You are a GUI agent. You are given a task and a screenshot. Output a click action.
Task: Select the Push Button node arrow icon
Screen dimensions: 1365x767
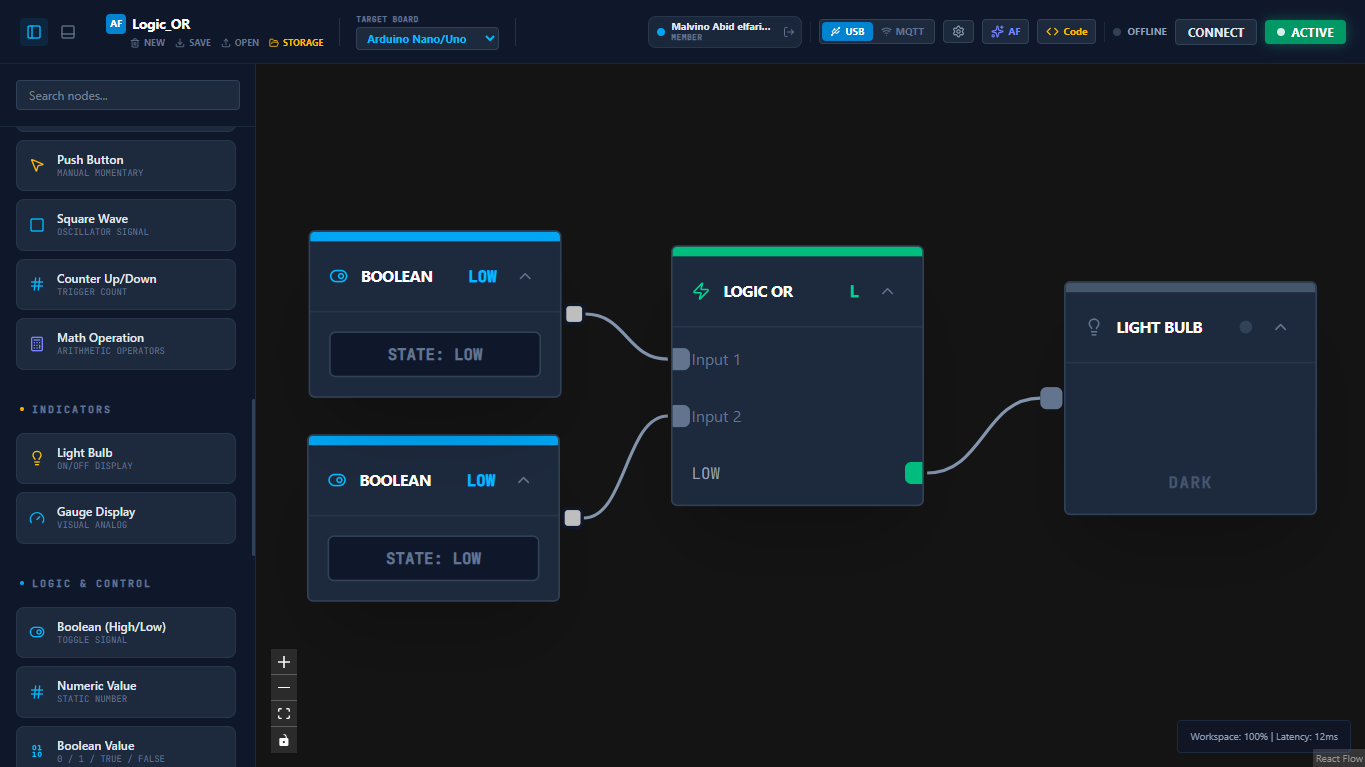coord(37,165)
